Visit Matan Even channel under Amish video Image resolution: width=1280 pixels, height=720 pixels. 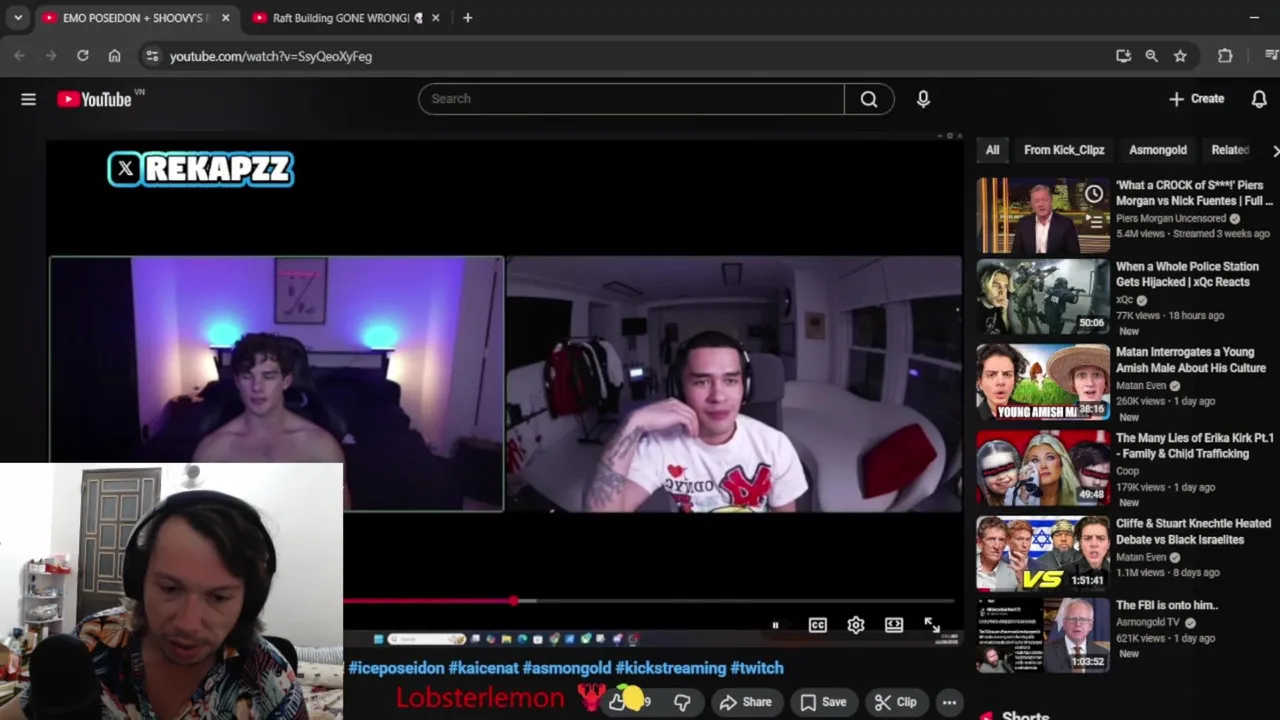(x=1141, y=385)
